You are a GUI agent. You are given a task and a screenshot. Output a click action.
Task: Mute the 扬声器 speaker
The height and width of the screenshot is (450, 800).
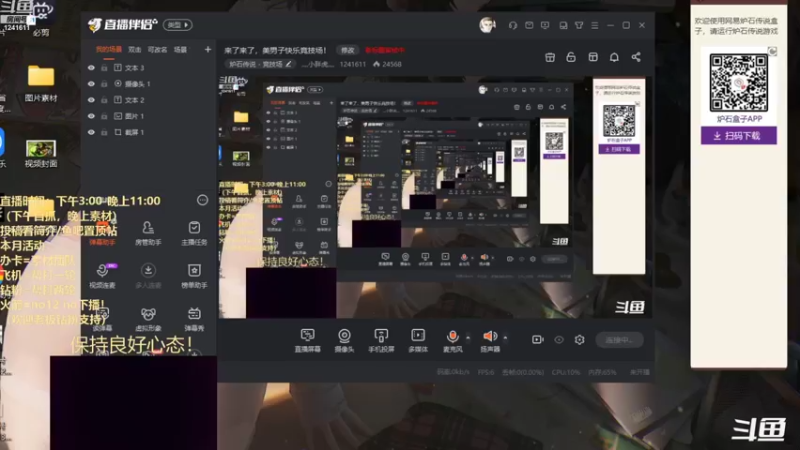(x=490, y=340)
